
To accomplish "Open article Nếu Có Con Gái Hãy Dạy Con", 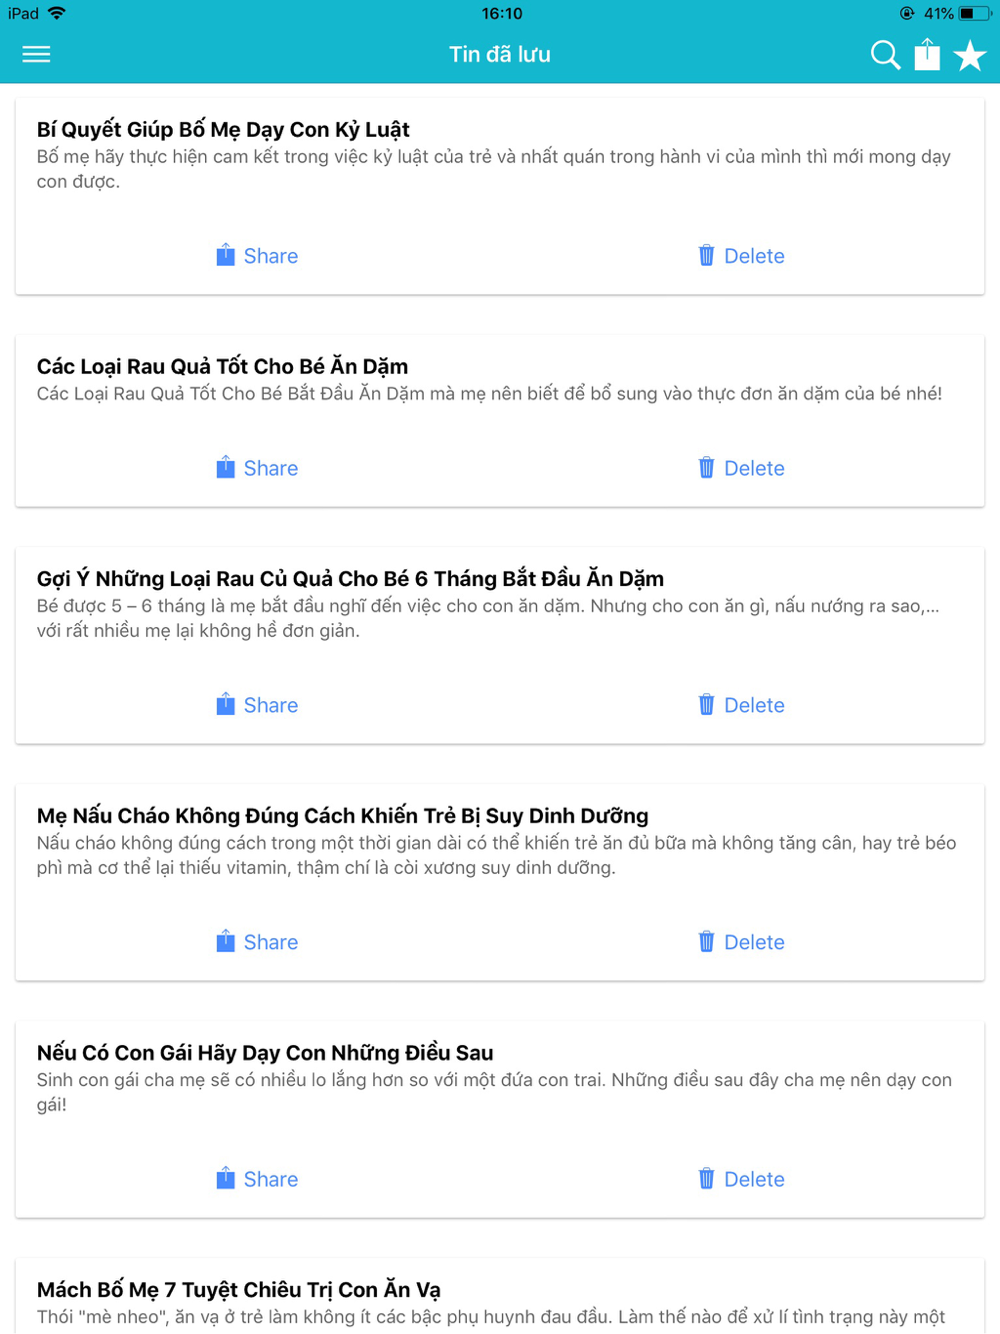I will click(x=265, y=1052).
